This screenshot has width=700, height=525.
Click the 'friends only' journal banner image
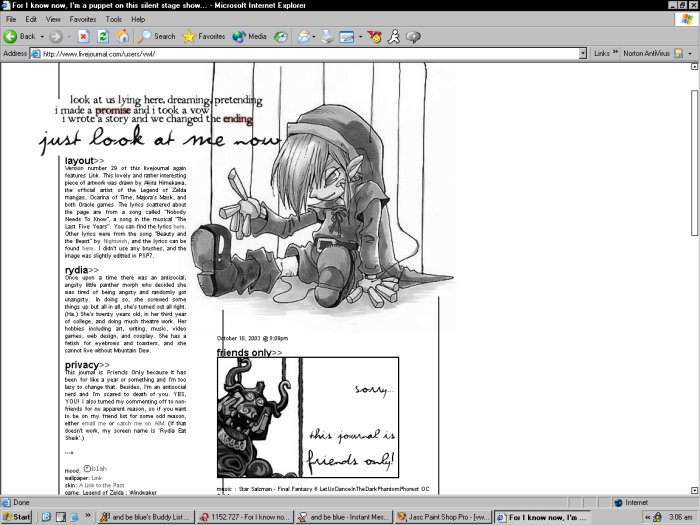(x=308, y=417)
